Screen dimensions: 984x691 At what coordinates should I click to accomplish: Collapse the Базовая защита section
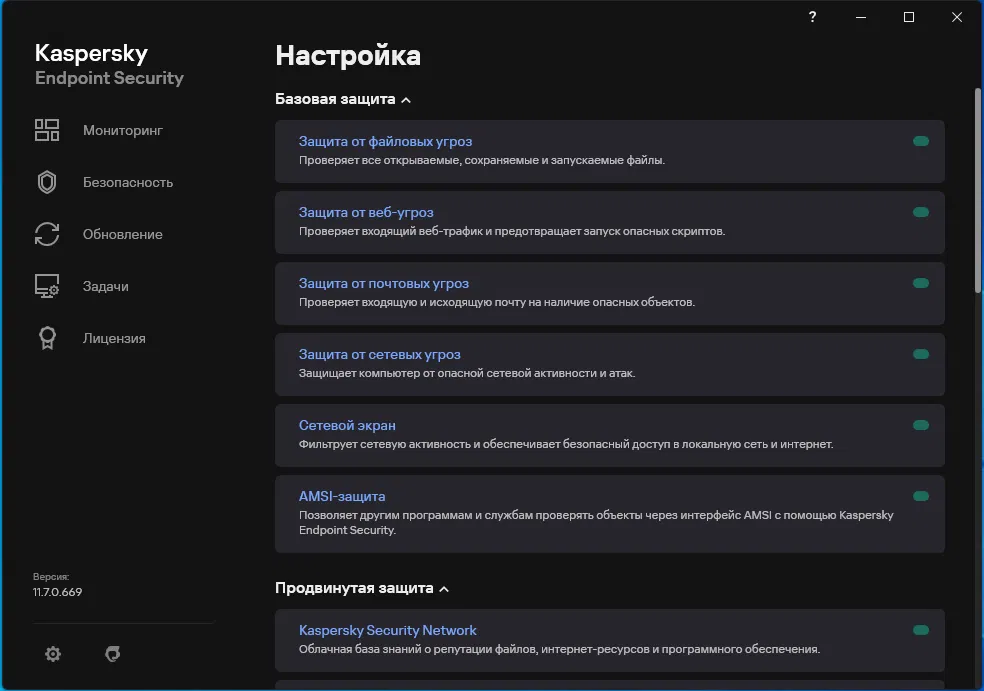(405, 100)
